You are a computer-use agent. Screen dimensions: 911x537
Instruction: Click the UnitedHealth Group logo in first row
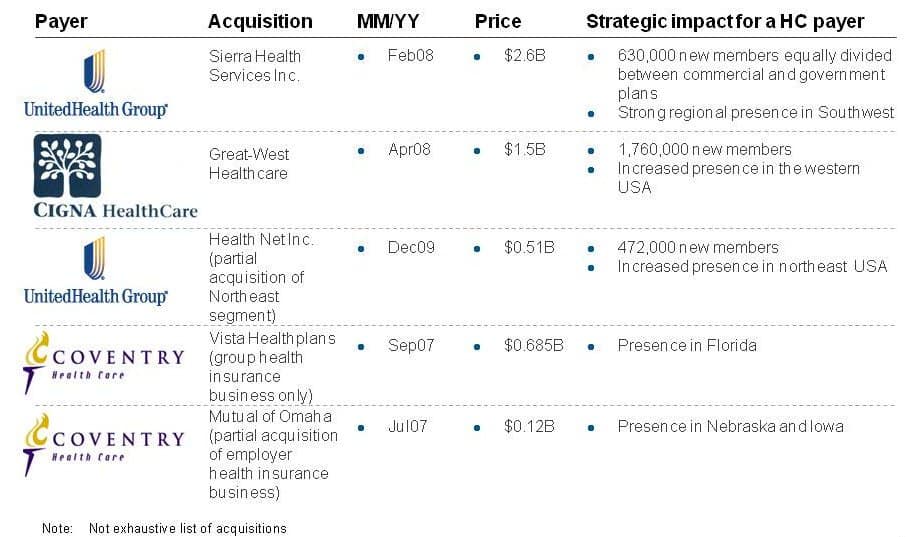pos(96,84)
